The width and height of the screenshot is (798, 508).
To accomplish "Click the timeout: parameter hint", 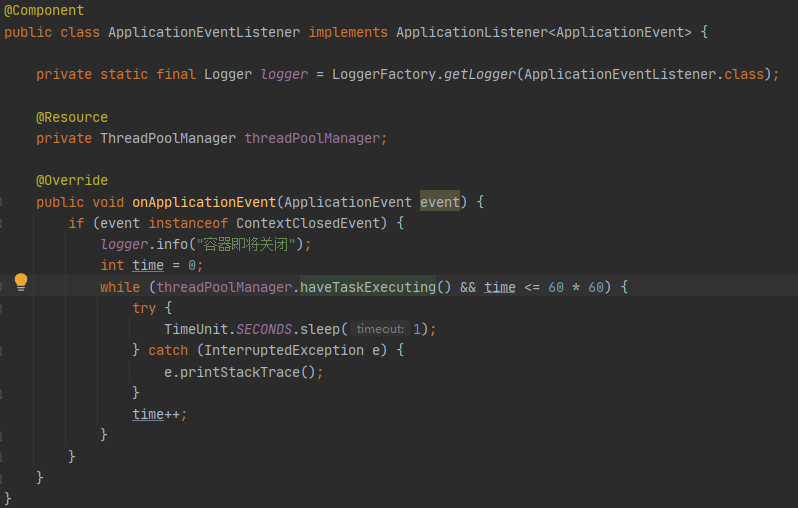I will click(x=380, y=329).
